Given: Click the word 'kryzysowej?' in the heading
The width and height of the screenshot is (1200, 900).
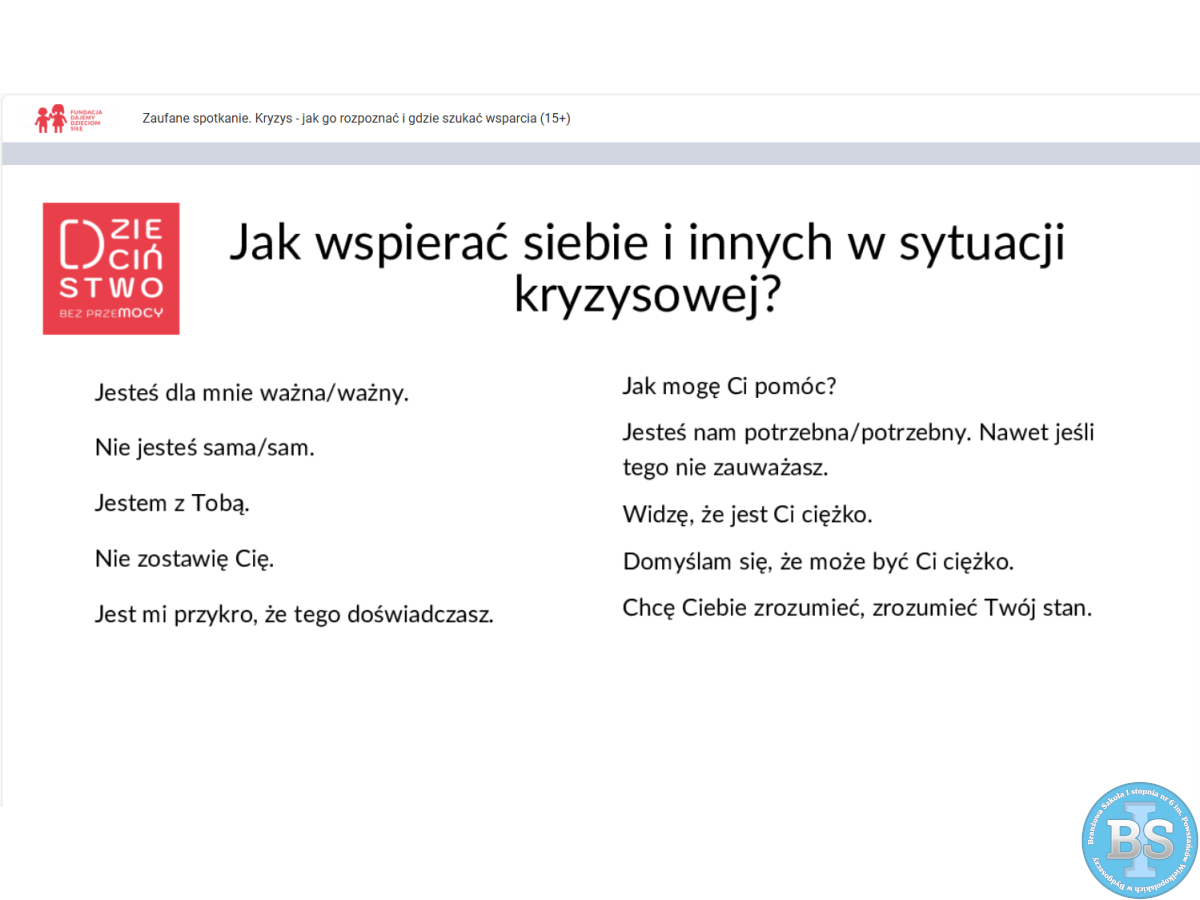Looking at the screenshot, I should click(x=647, y=294).
